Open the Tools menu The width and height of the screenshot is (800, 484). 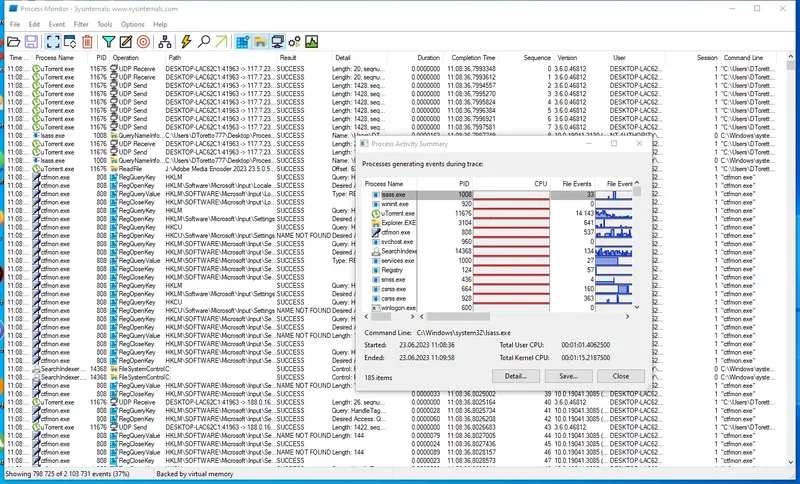pyautogui.click(x=104, y=23)
